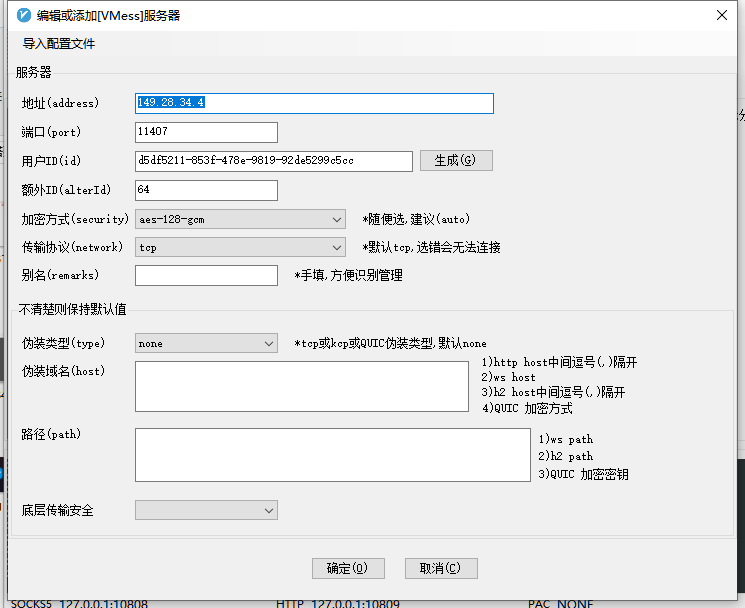Expand the 传输协议(network) dropdown

[x=240, y=247]
